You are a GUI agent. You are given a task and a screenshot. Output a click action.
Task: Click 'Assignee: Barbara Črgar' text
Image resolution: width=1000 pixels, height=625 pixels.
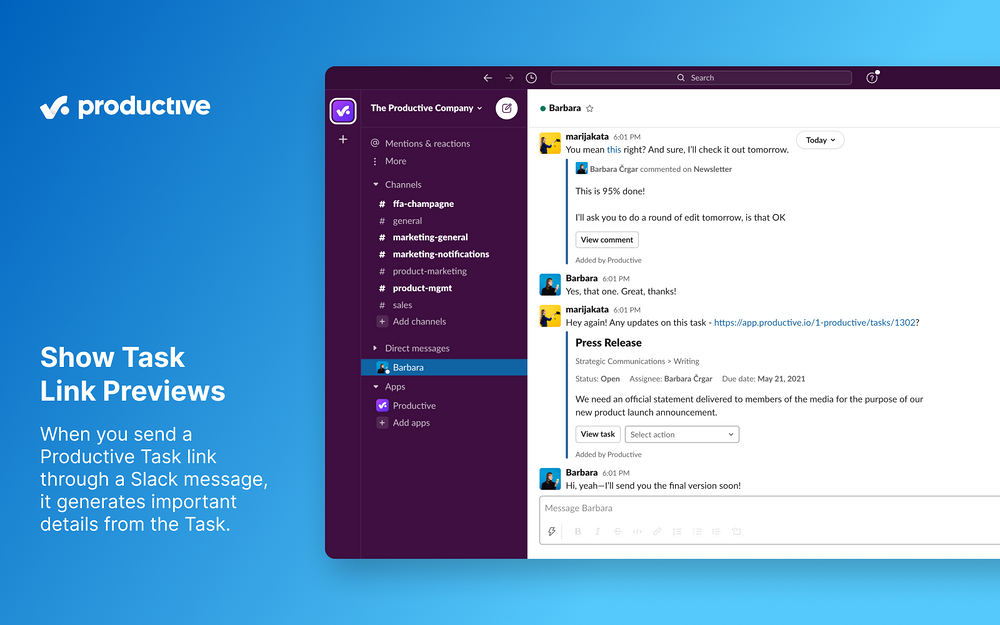point(671,379)
